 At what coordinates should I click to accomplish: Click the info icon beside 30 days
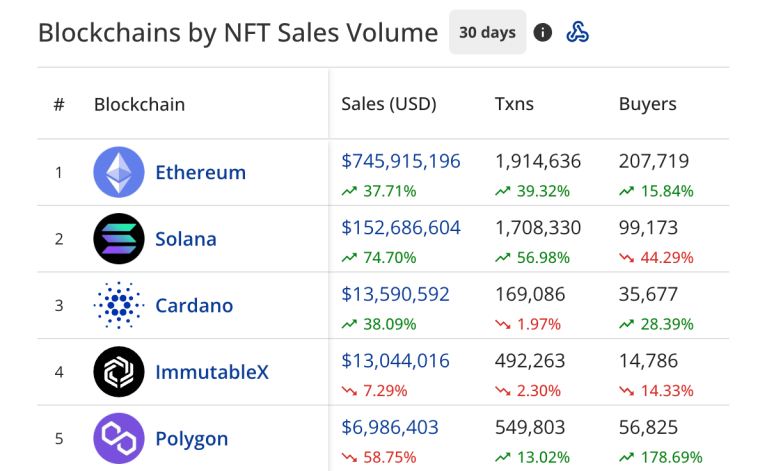[x=542, y=32]
